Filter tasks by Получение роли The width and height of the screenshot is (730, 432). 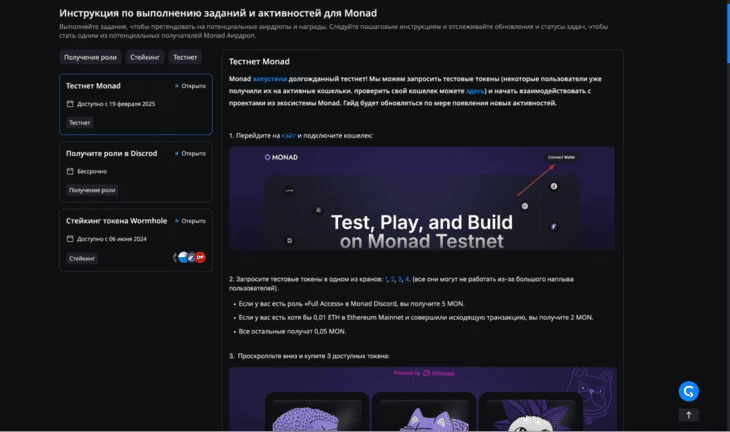(x=90, y=57)
